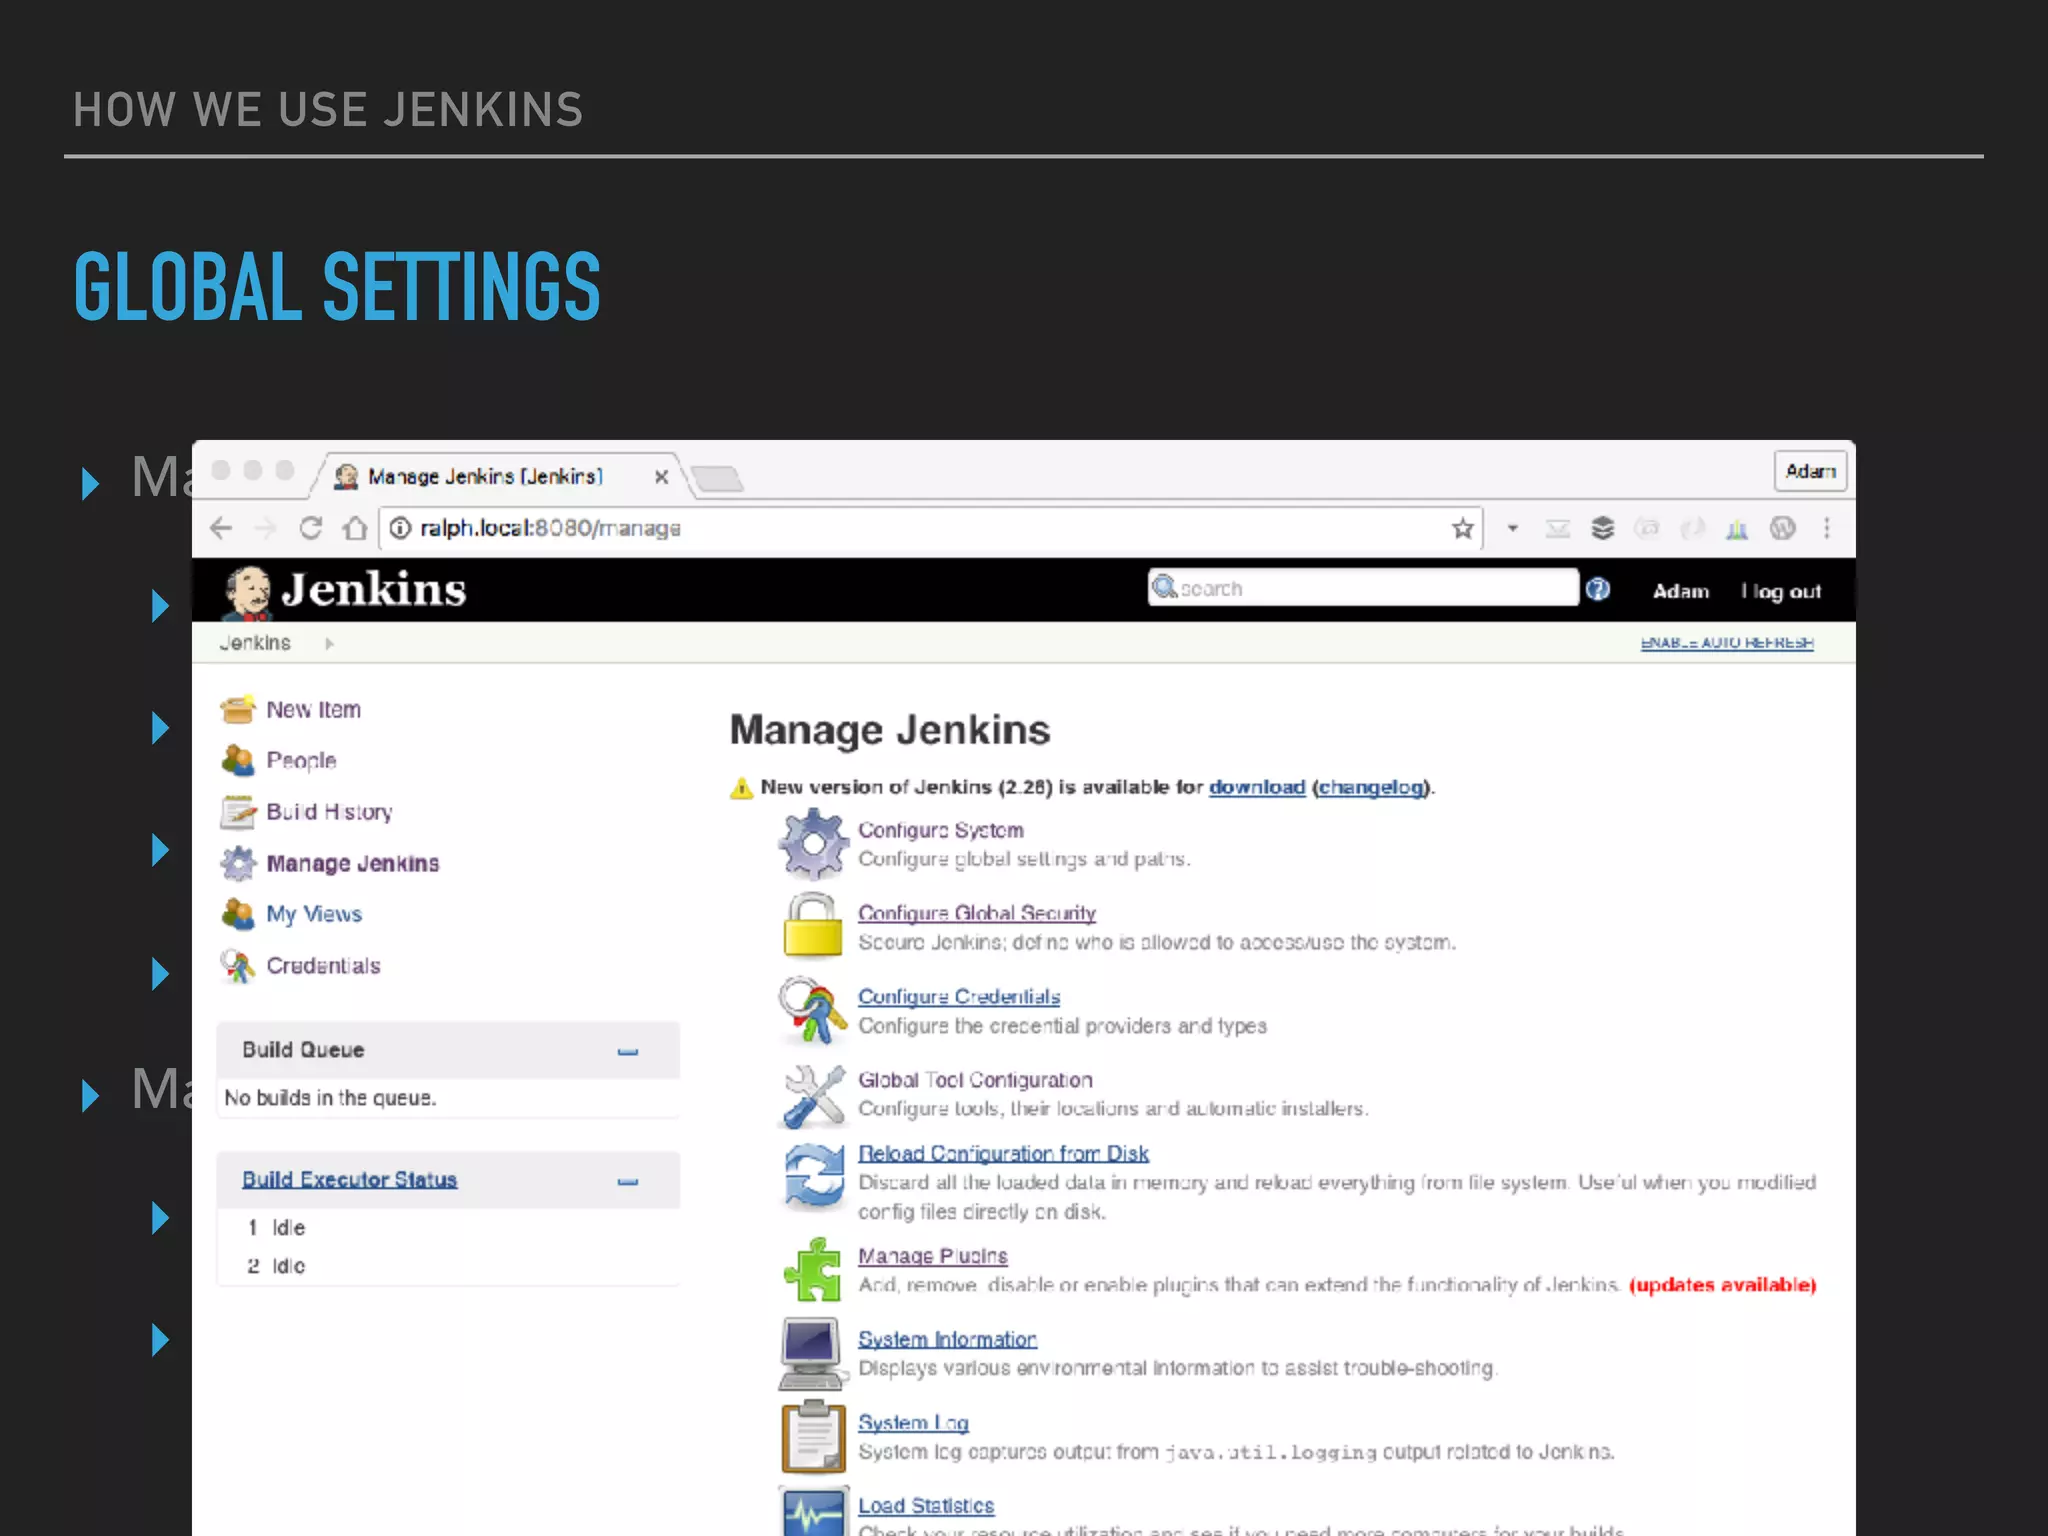Viewport: 2048px width, 1536px height.
Task: Click the Configure System gear icon
Action: tap(813, 844)
